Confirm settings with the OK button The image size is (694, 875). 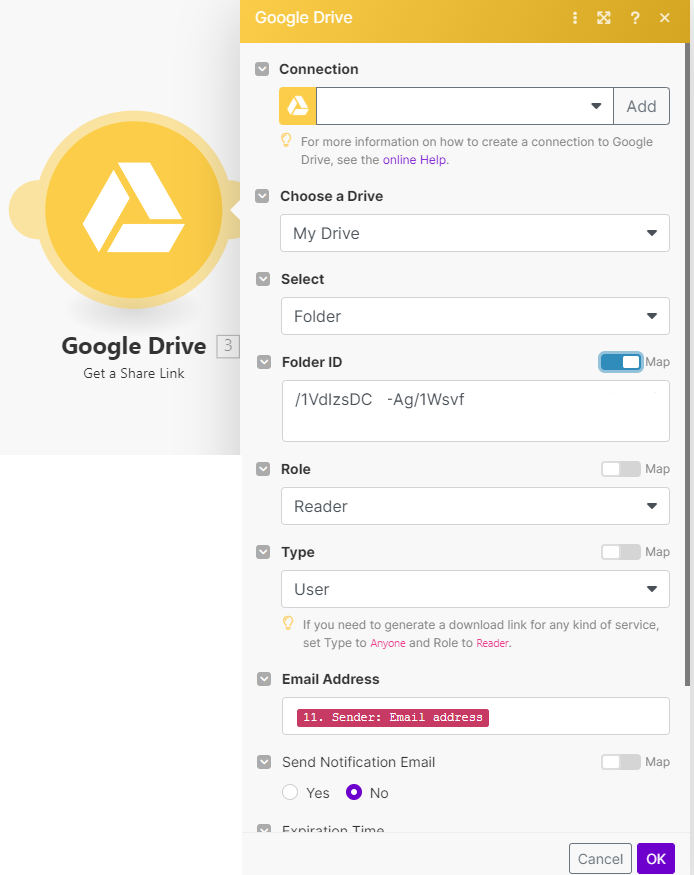[x=656, y=858]
